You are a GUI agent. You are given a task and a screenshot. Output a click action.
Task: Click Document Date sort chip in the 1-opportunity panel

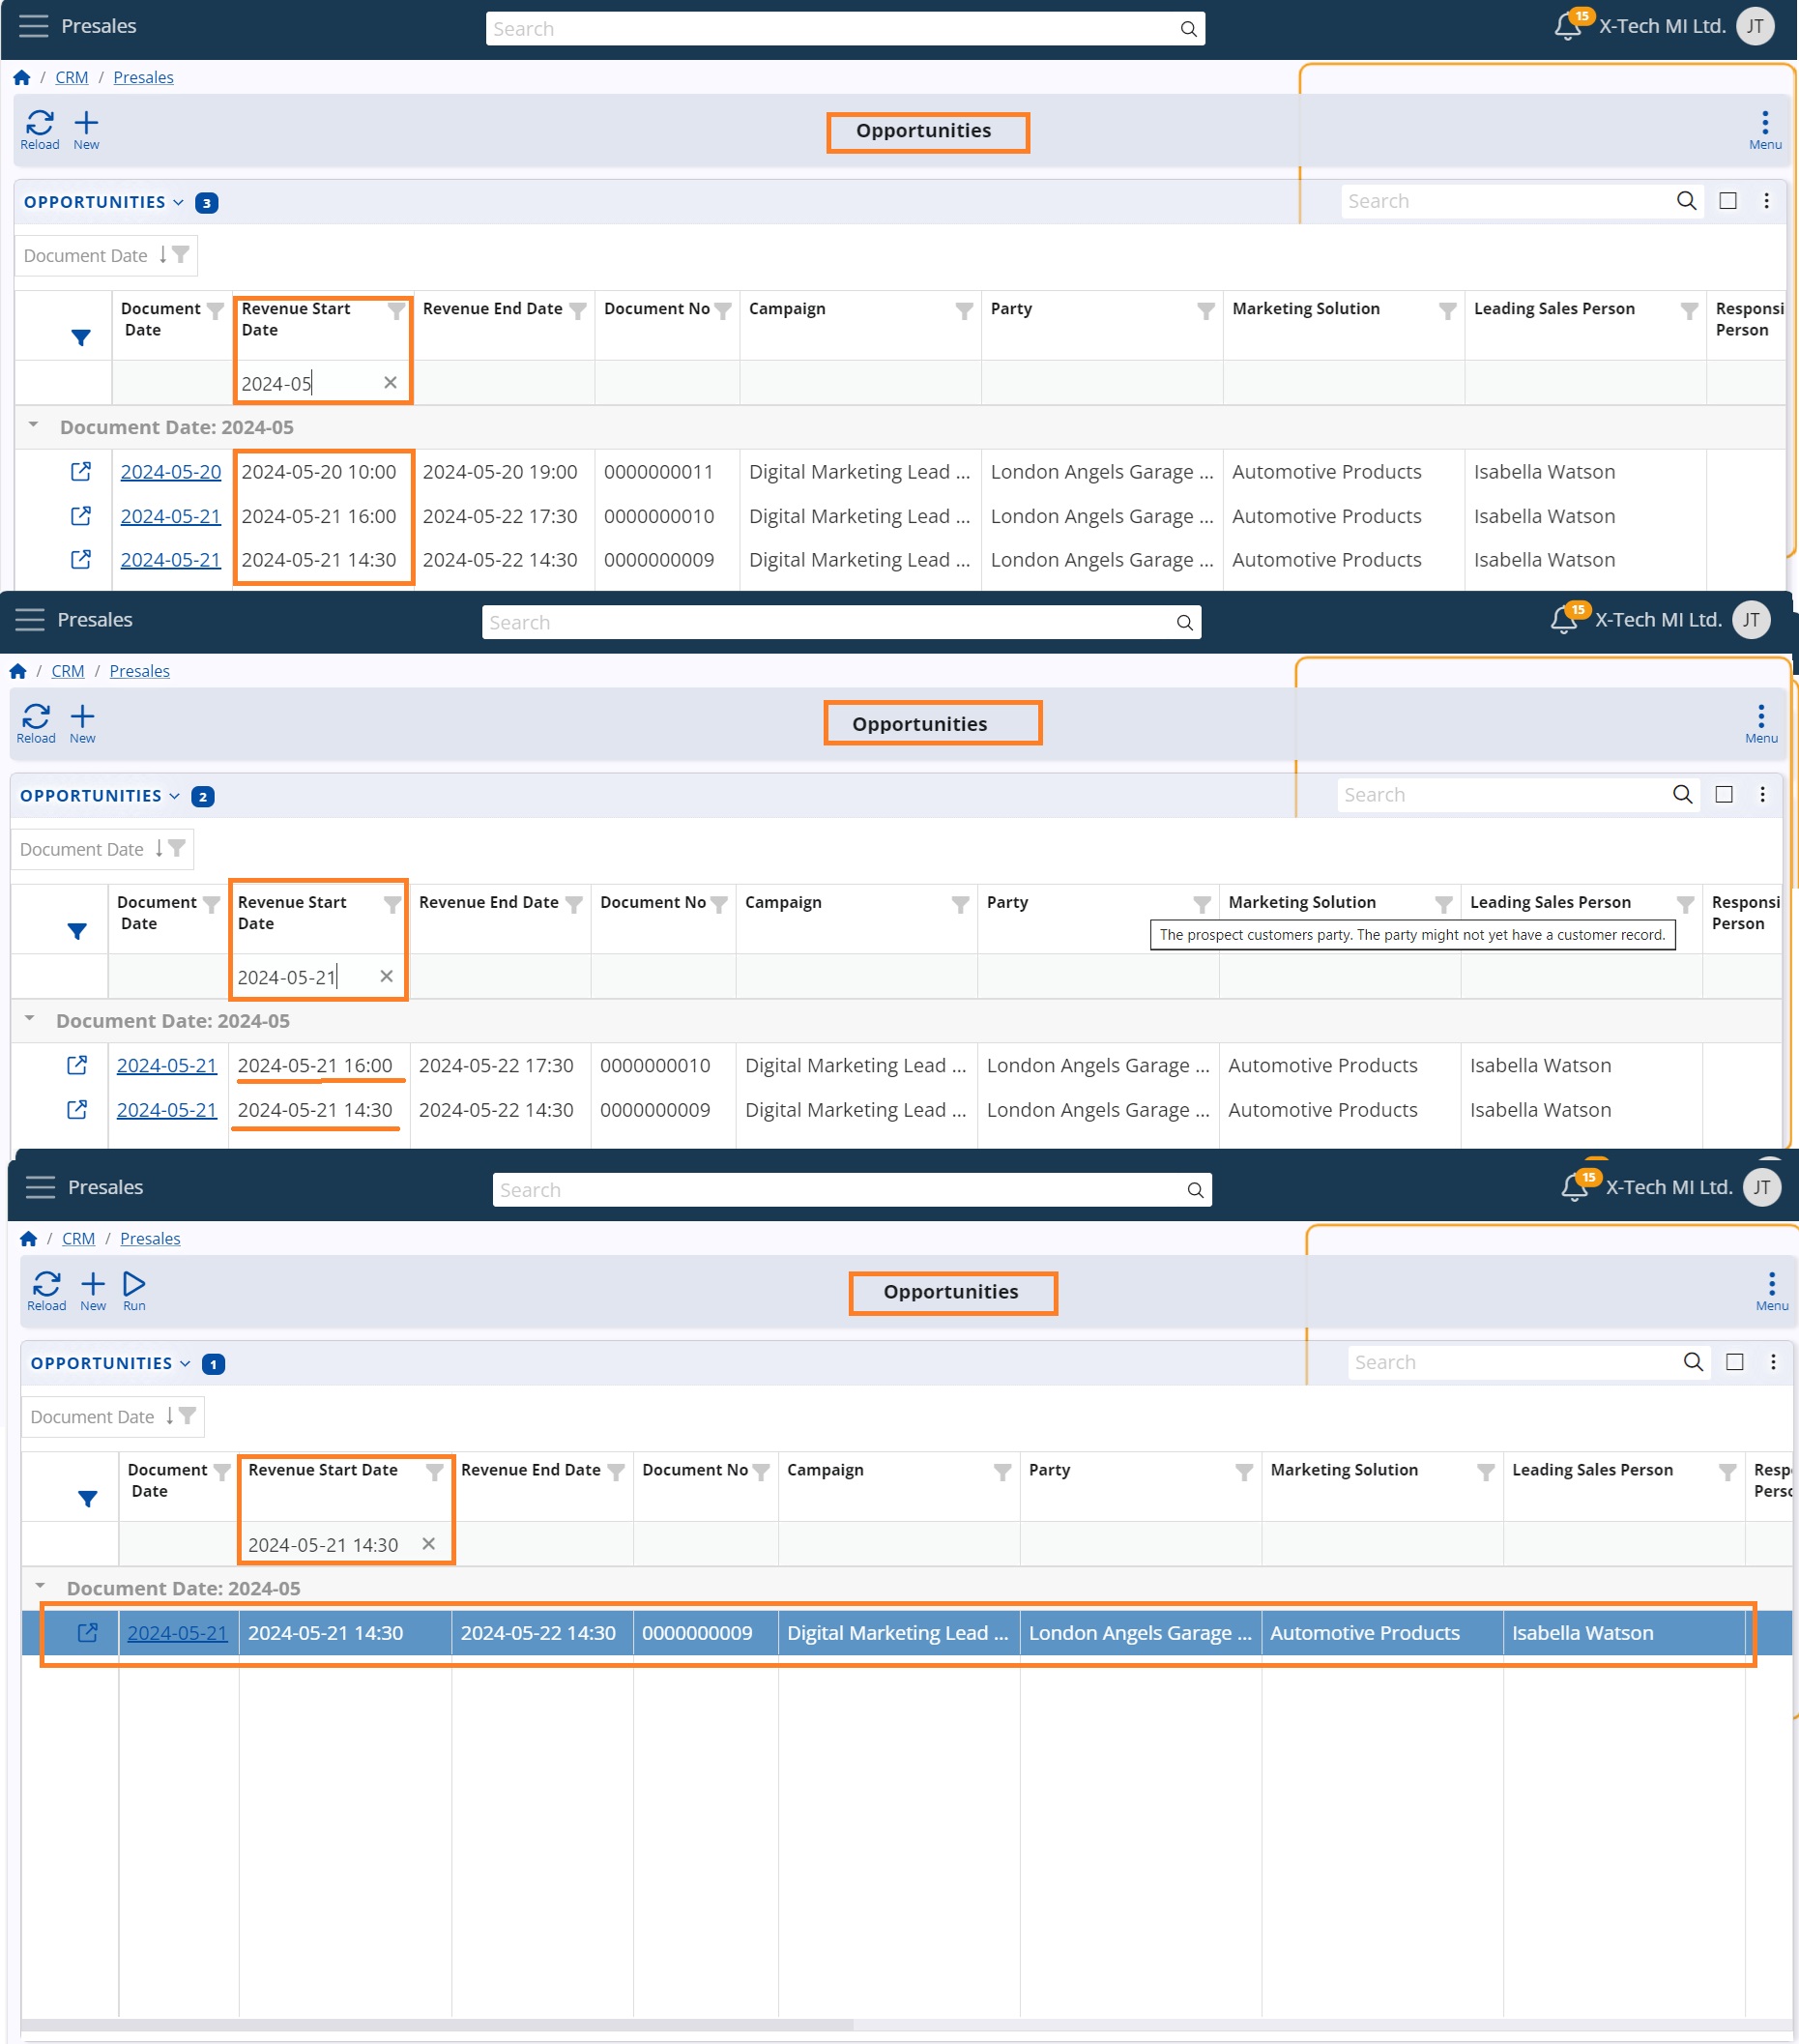(x=113, y=1417)
